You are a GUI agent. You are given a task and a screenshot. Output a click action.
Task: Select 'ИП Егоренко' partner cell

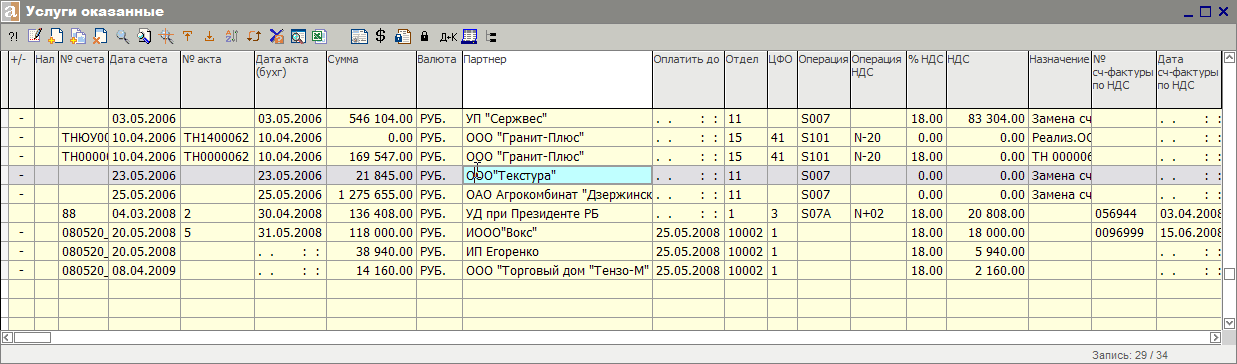(x=557, y=251)
